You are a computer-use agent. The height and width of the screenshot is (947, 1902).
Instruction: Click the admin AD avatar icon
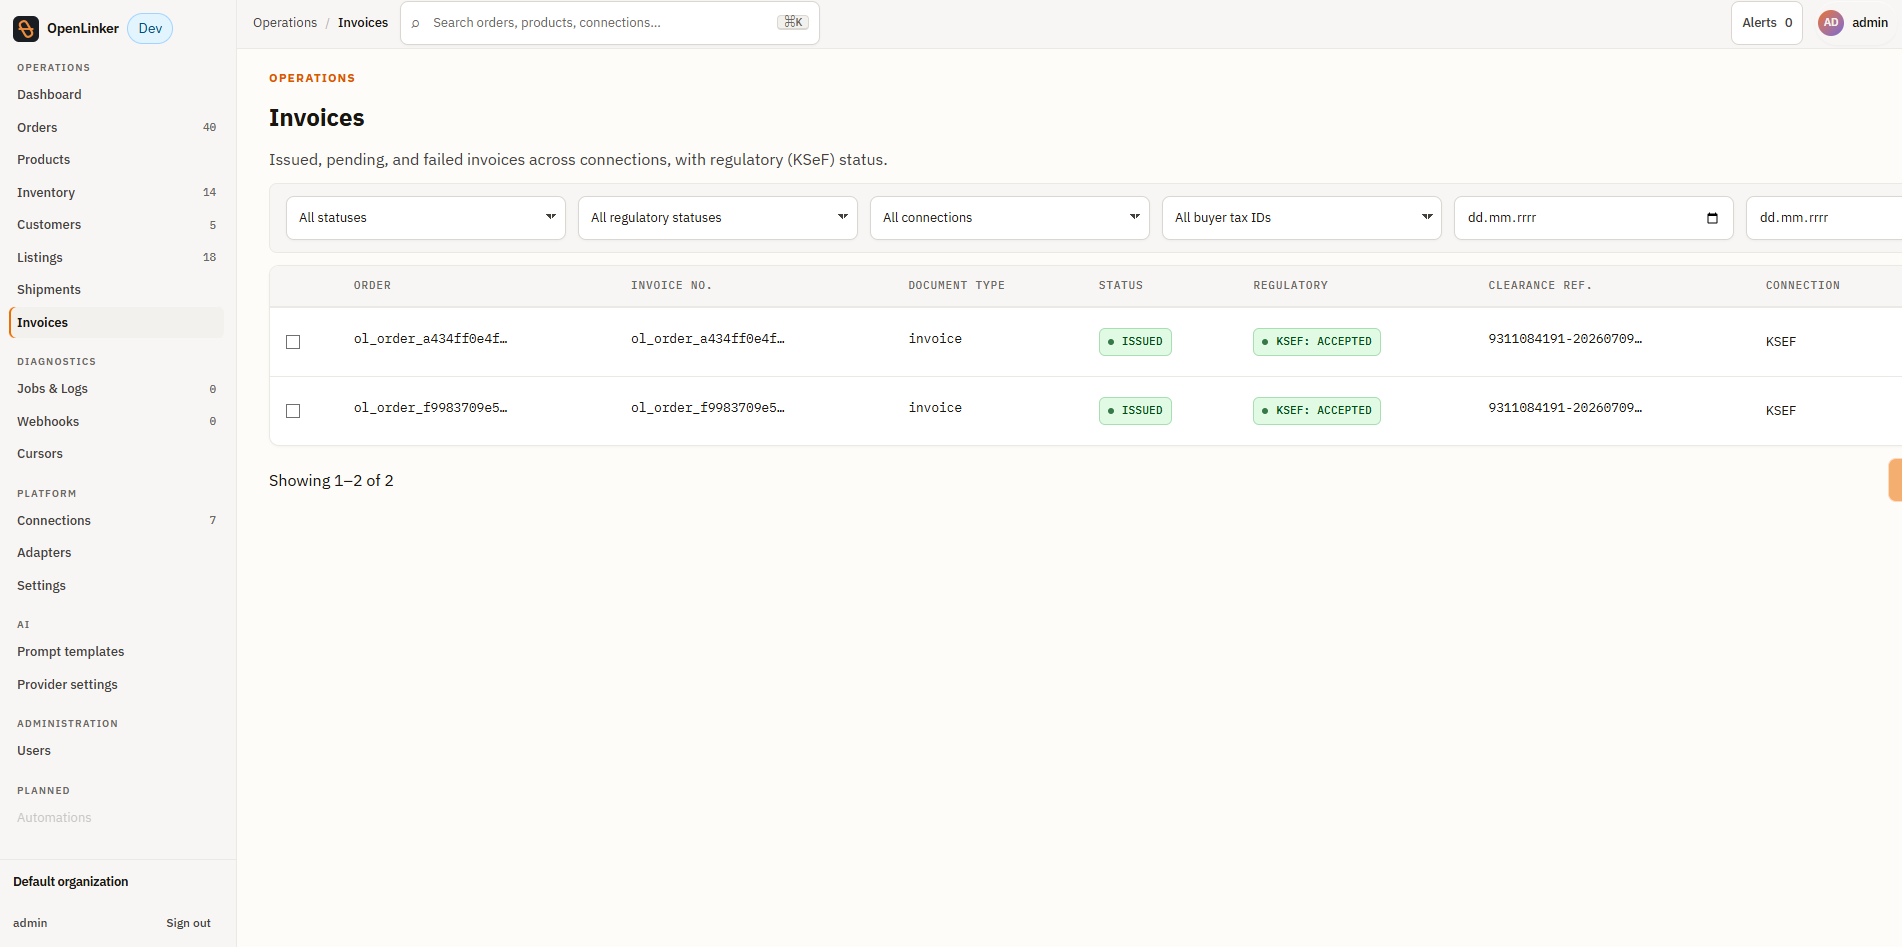coord(1830,23)
